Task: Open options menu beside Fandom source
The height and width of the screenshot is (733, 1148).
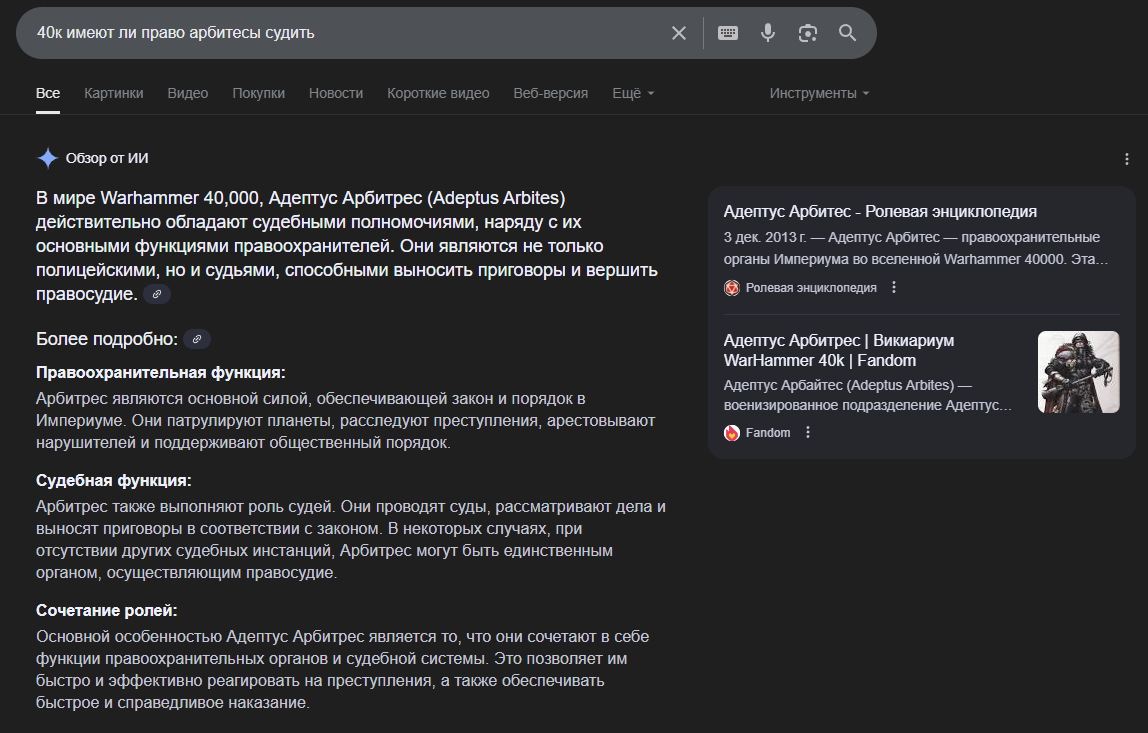Action: coord(808,432)
